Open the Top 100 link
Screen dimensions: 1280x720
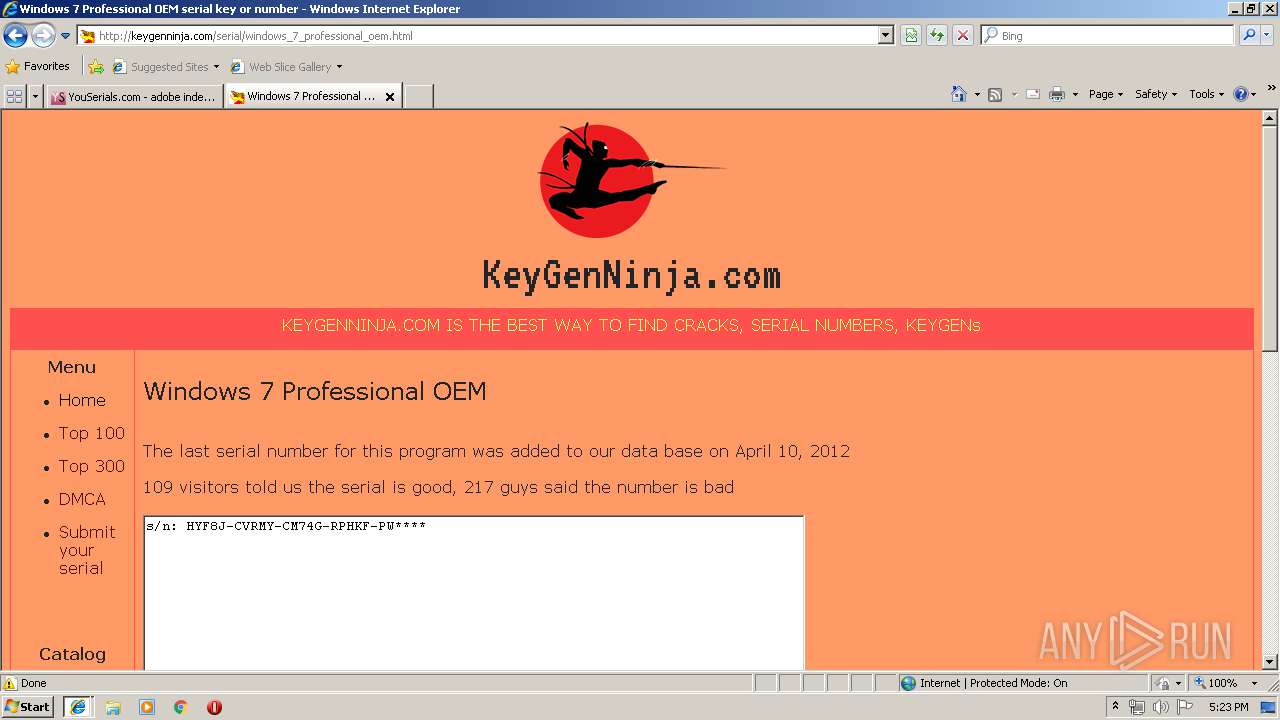92,433
